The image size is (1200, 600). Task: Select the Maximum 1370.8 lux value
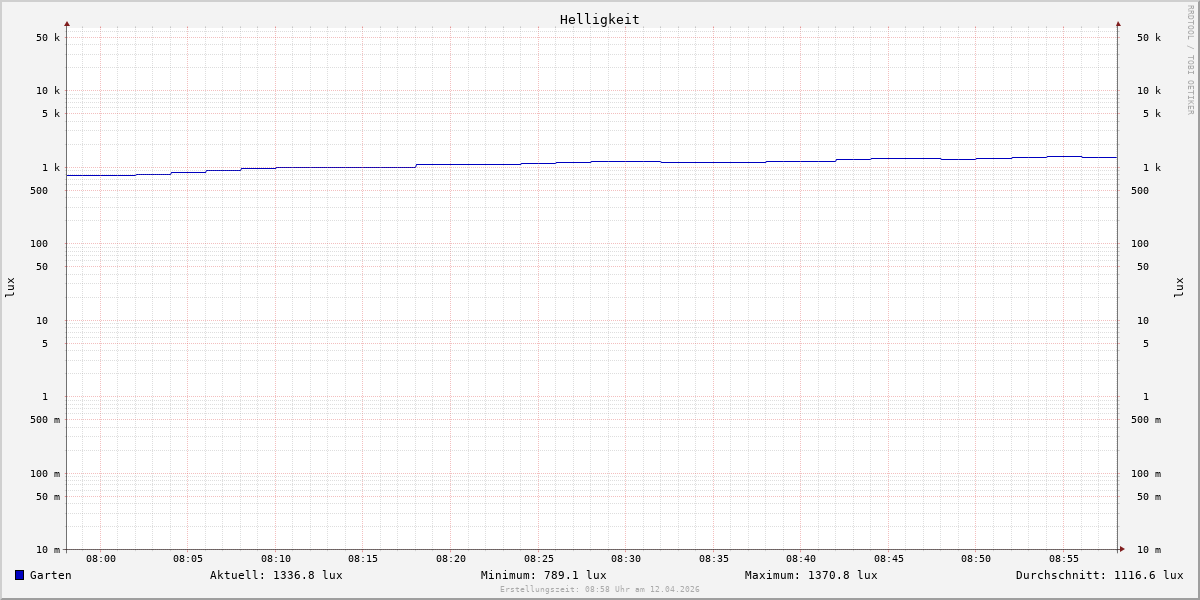click(x=811, y=575)
